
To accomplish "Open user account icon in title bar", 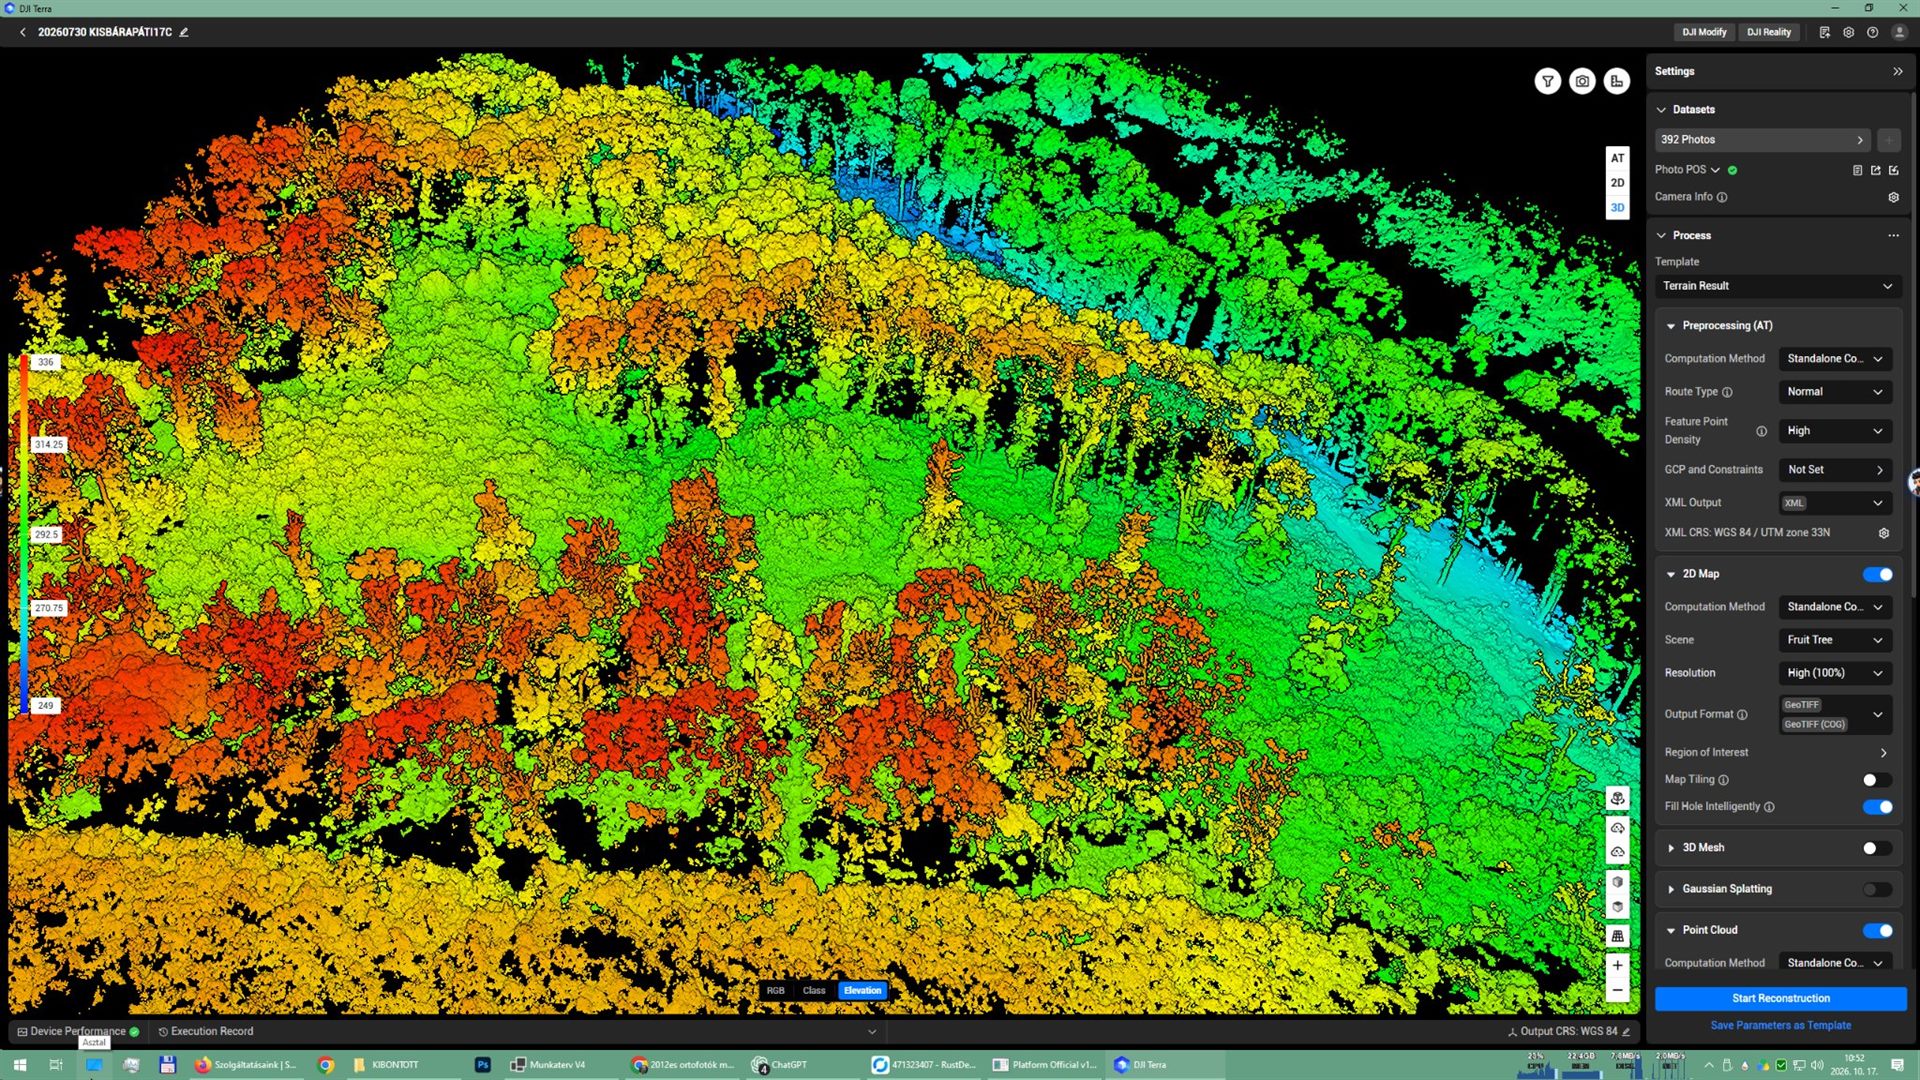I will click(x=1899, y=32).
